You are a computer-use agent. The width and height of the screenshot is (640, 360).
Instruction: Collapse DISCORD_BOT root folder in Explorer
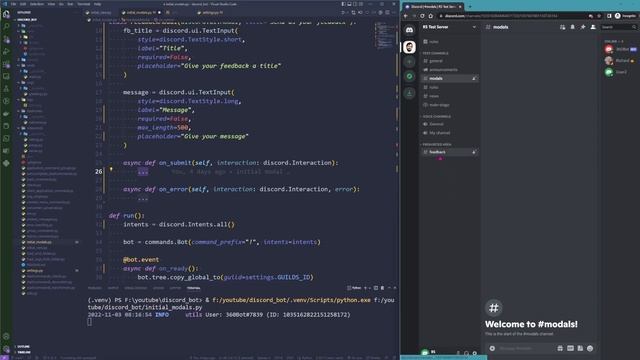27,20
